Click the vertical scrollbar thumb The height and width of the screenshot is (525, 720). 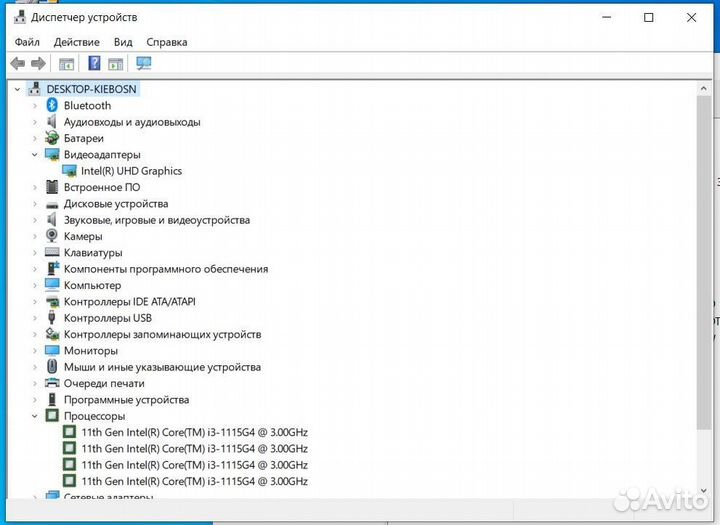point(703,262)
